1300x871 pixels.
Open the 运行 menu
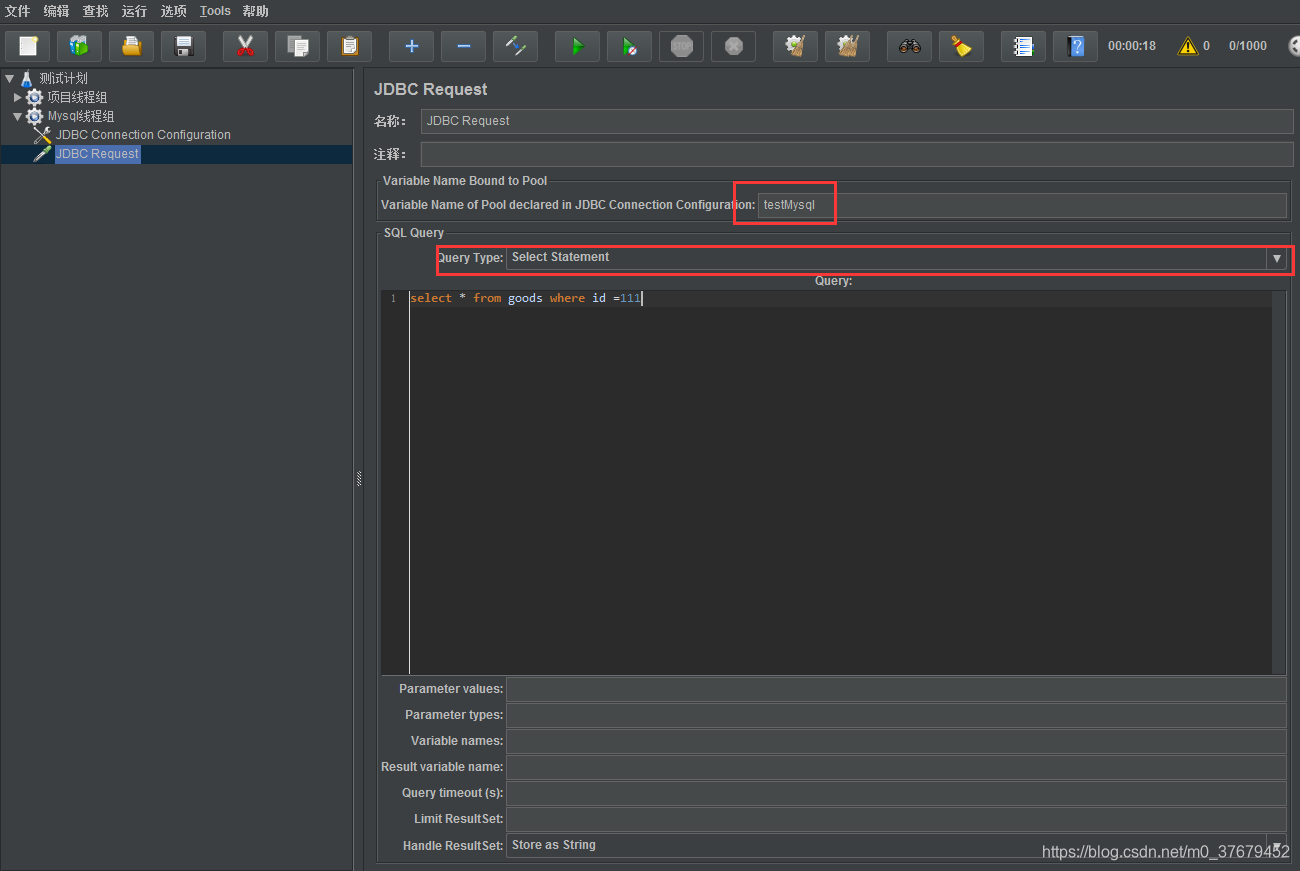pyautogui.click(x=135, y=11)
